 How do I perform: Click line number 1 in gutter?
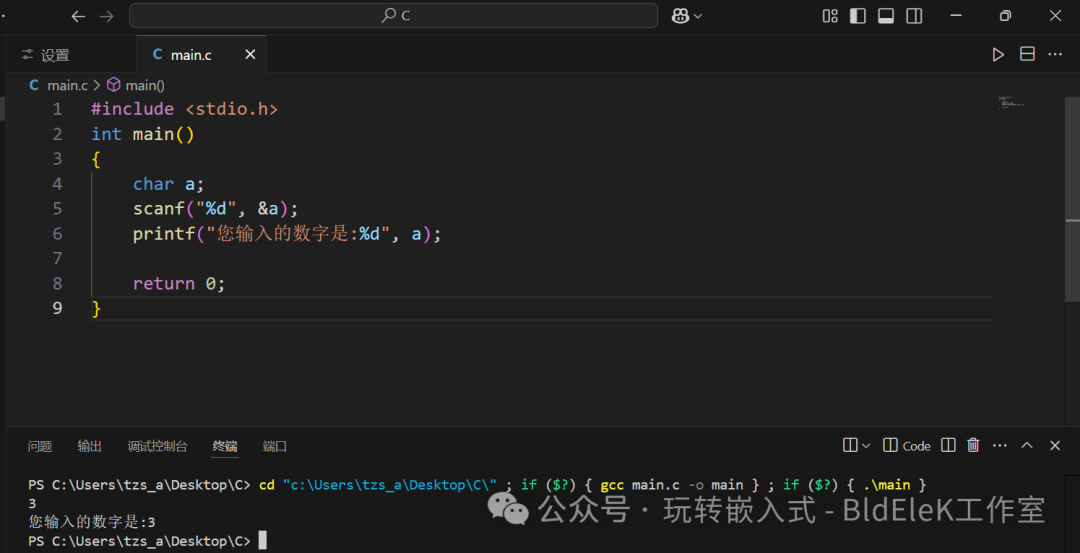(56, 109)
